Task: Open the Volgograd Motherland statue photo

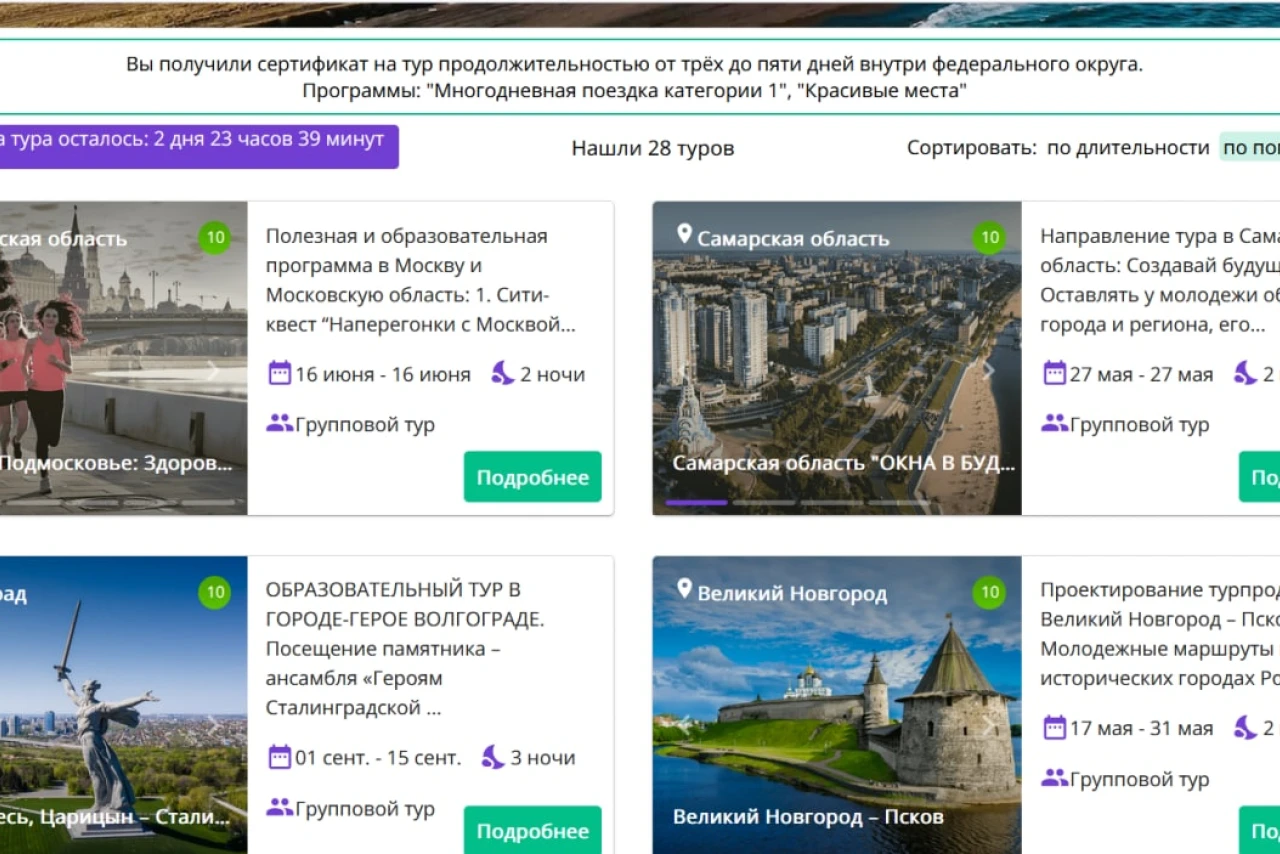Action: pyautogui.click(x=123, y=705)
